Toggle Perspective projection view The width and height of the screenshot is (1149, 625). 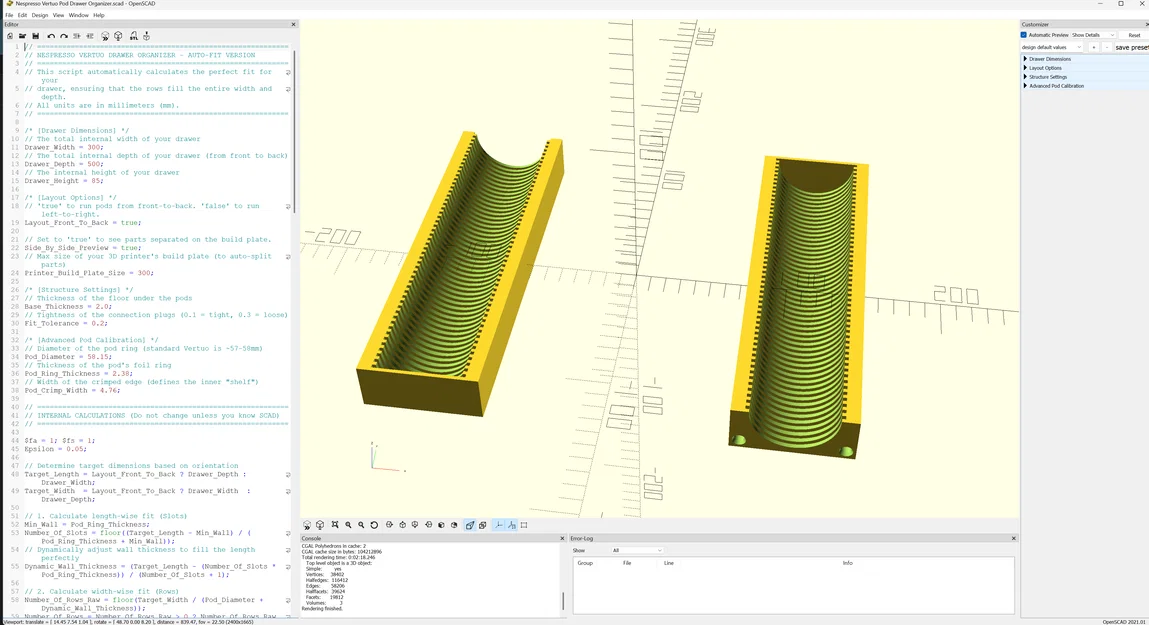[470, 525]
